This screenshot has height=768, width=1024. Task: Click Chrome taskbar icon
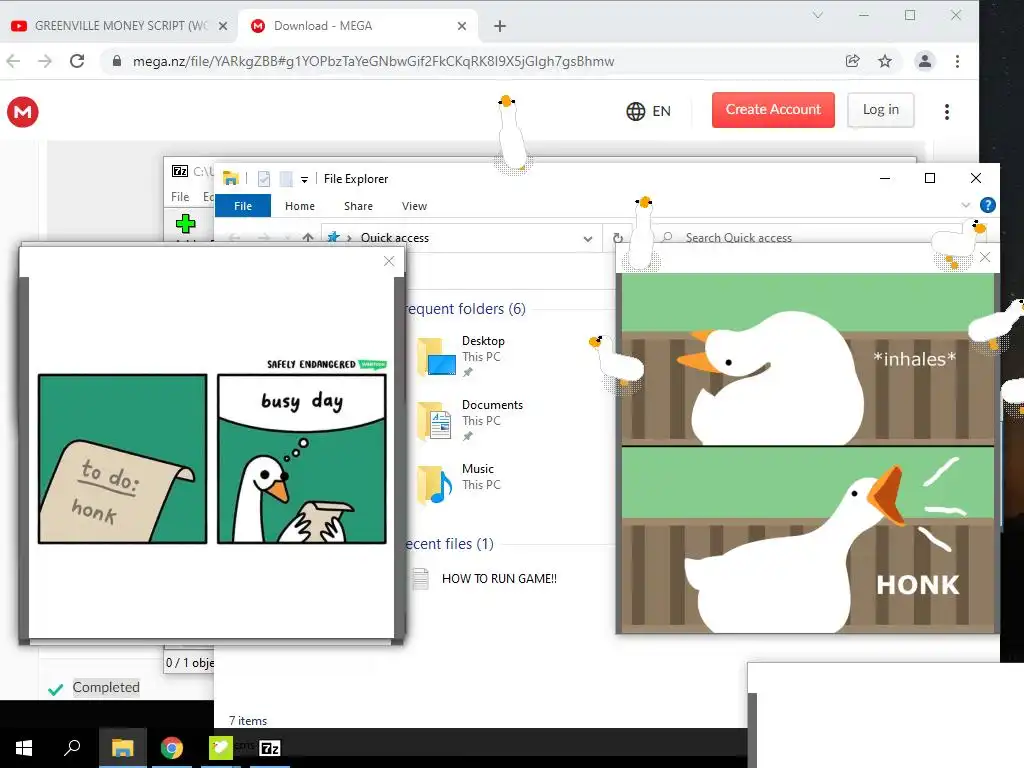(x=172, y=748)
